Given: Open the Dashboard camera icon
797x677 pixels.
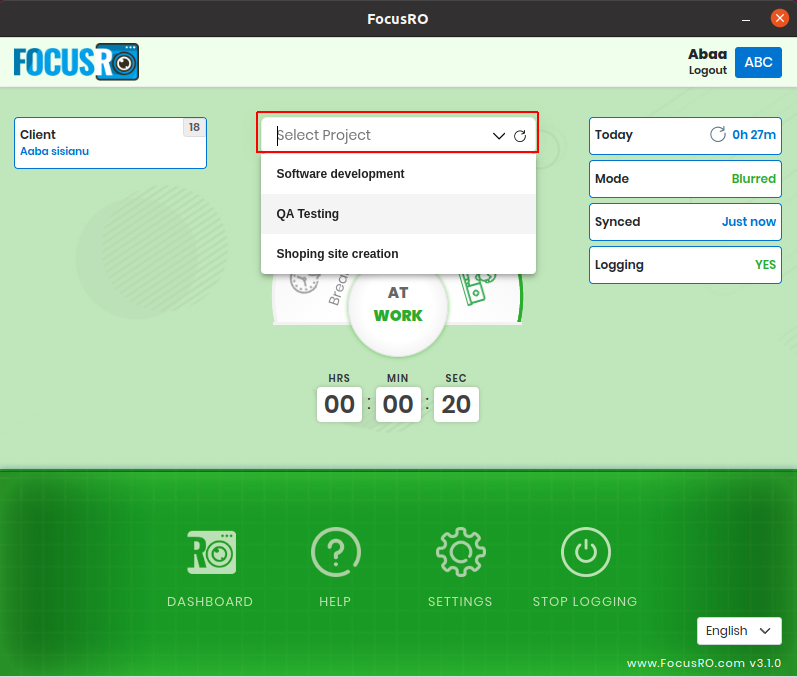Looking at the screenshot, I should [211, 552].
